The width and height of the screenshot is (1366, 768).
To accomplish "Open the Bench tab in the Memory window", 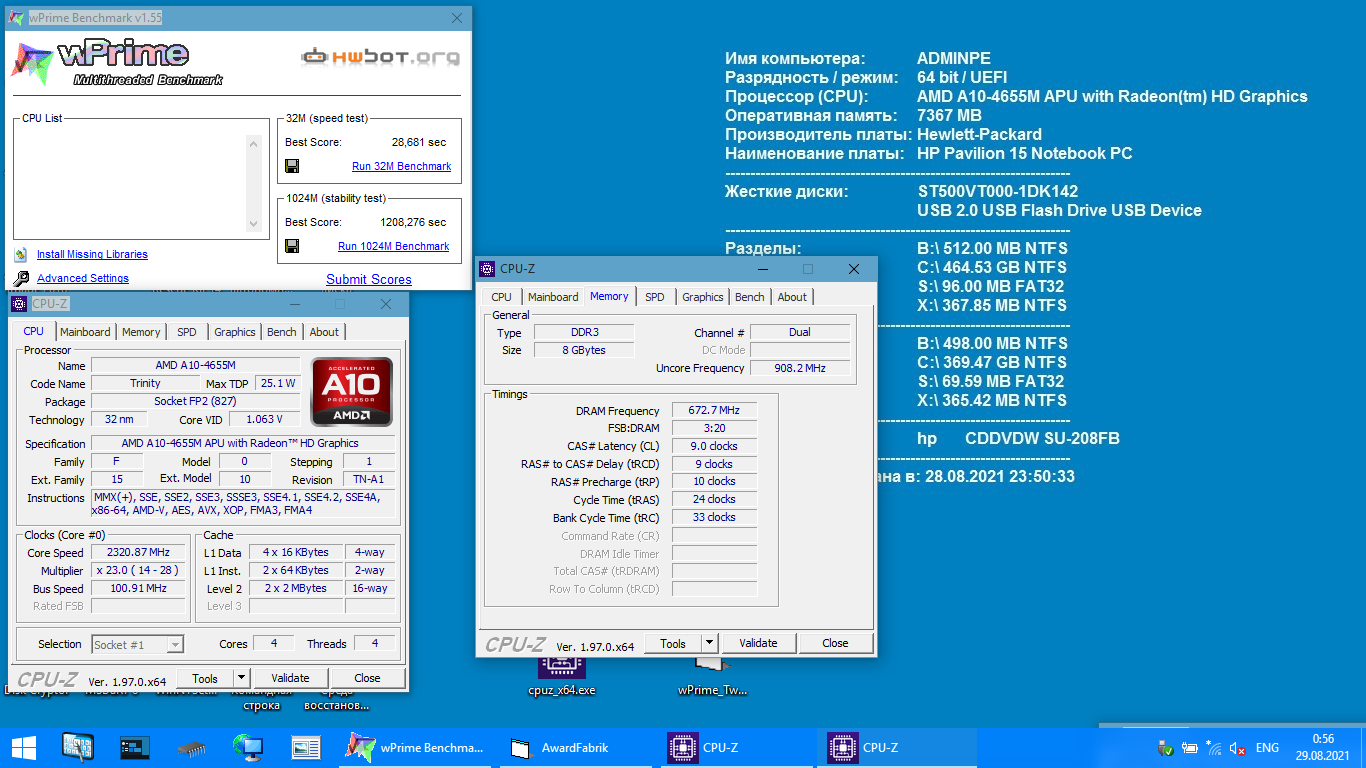I will 750,297.
